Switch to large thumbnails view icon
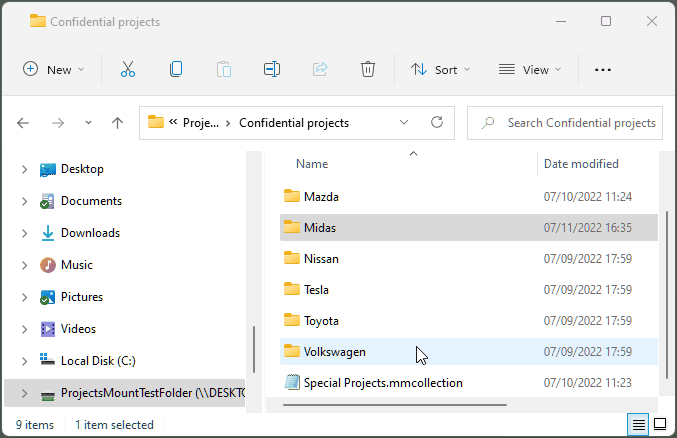The height and width of the screenshot is (438, 677). 660,425
